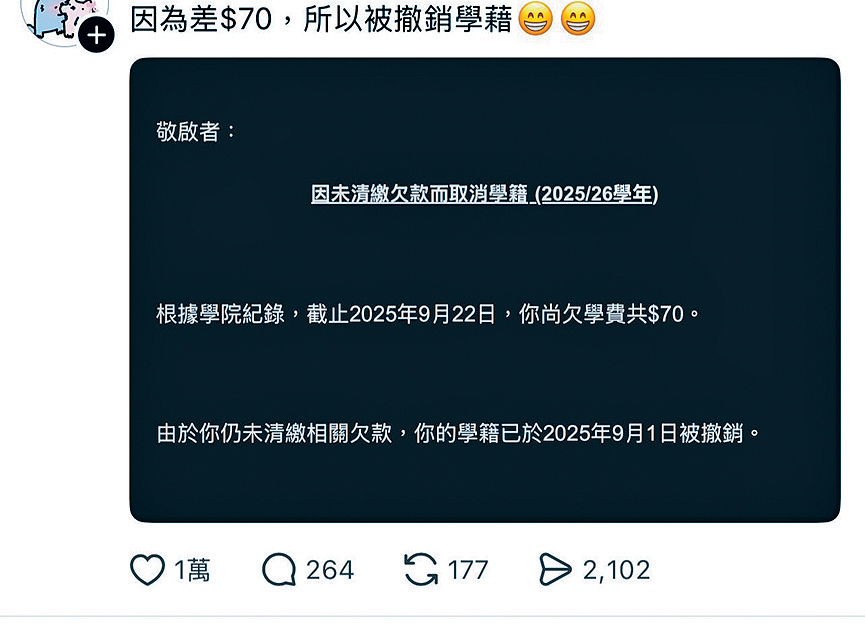Click the line mentioning 尚欠學費共$70
This screenshot has height=630, width=865.
pos(428,314)
